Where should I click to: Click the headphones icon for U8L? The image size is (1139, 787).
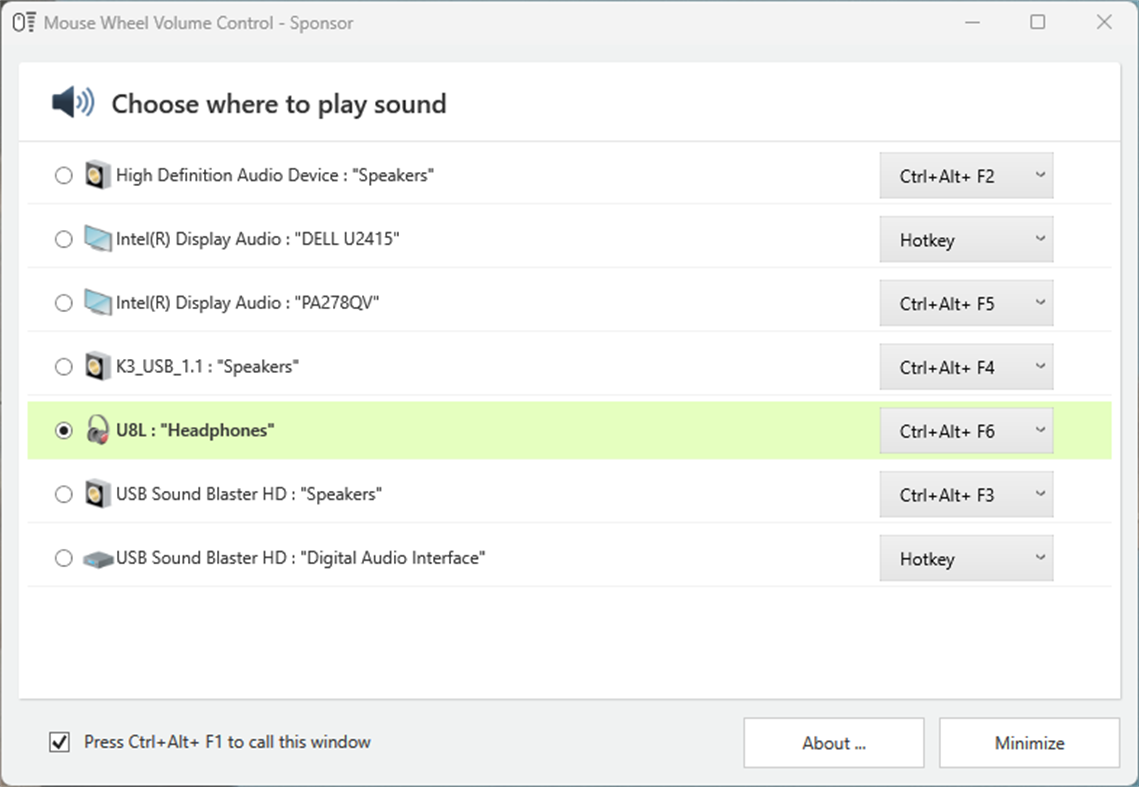[x=97, y=431]
